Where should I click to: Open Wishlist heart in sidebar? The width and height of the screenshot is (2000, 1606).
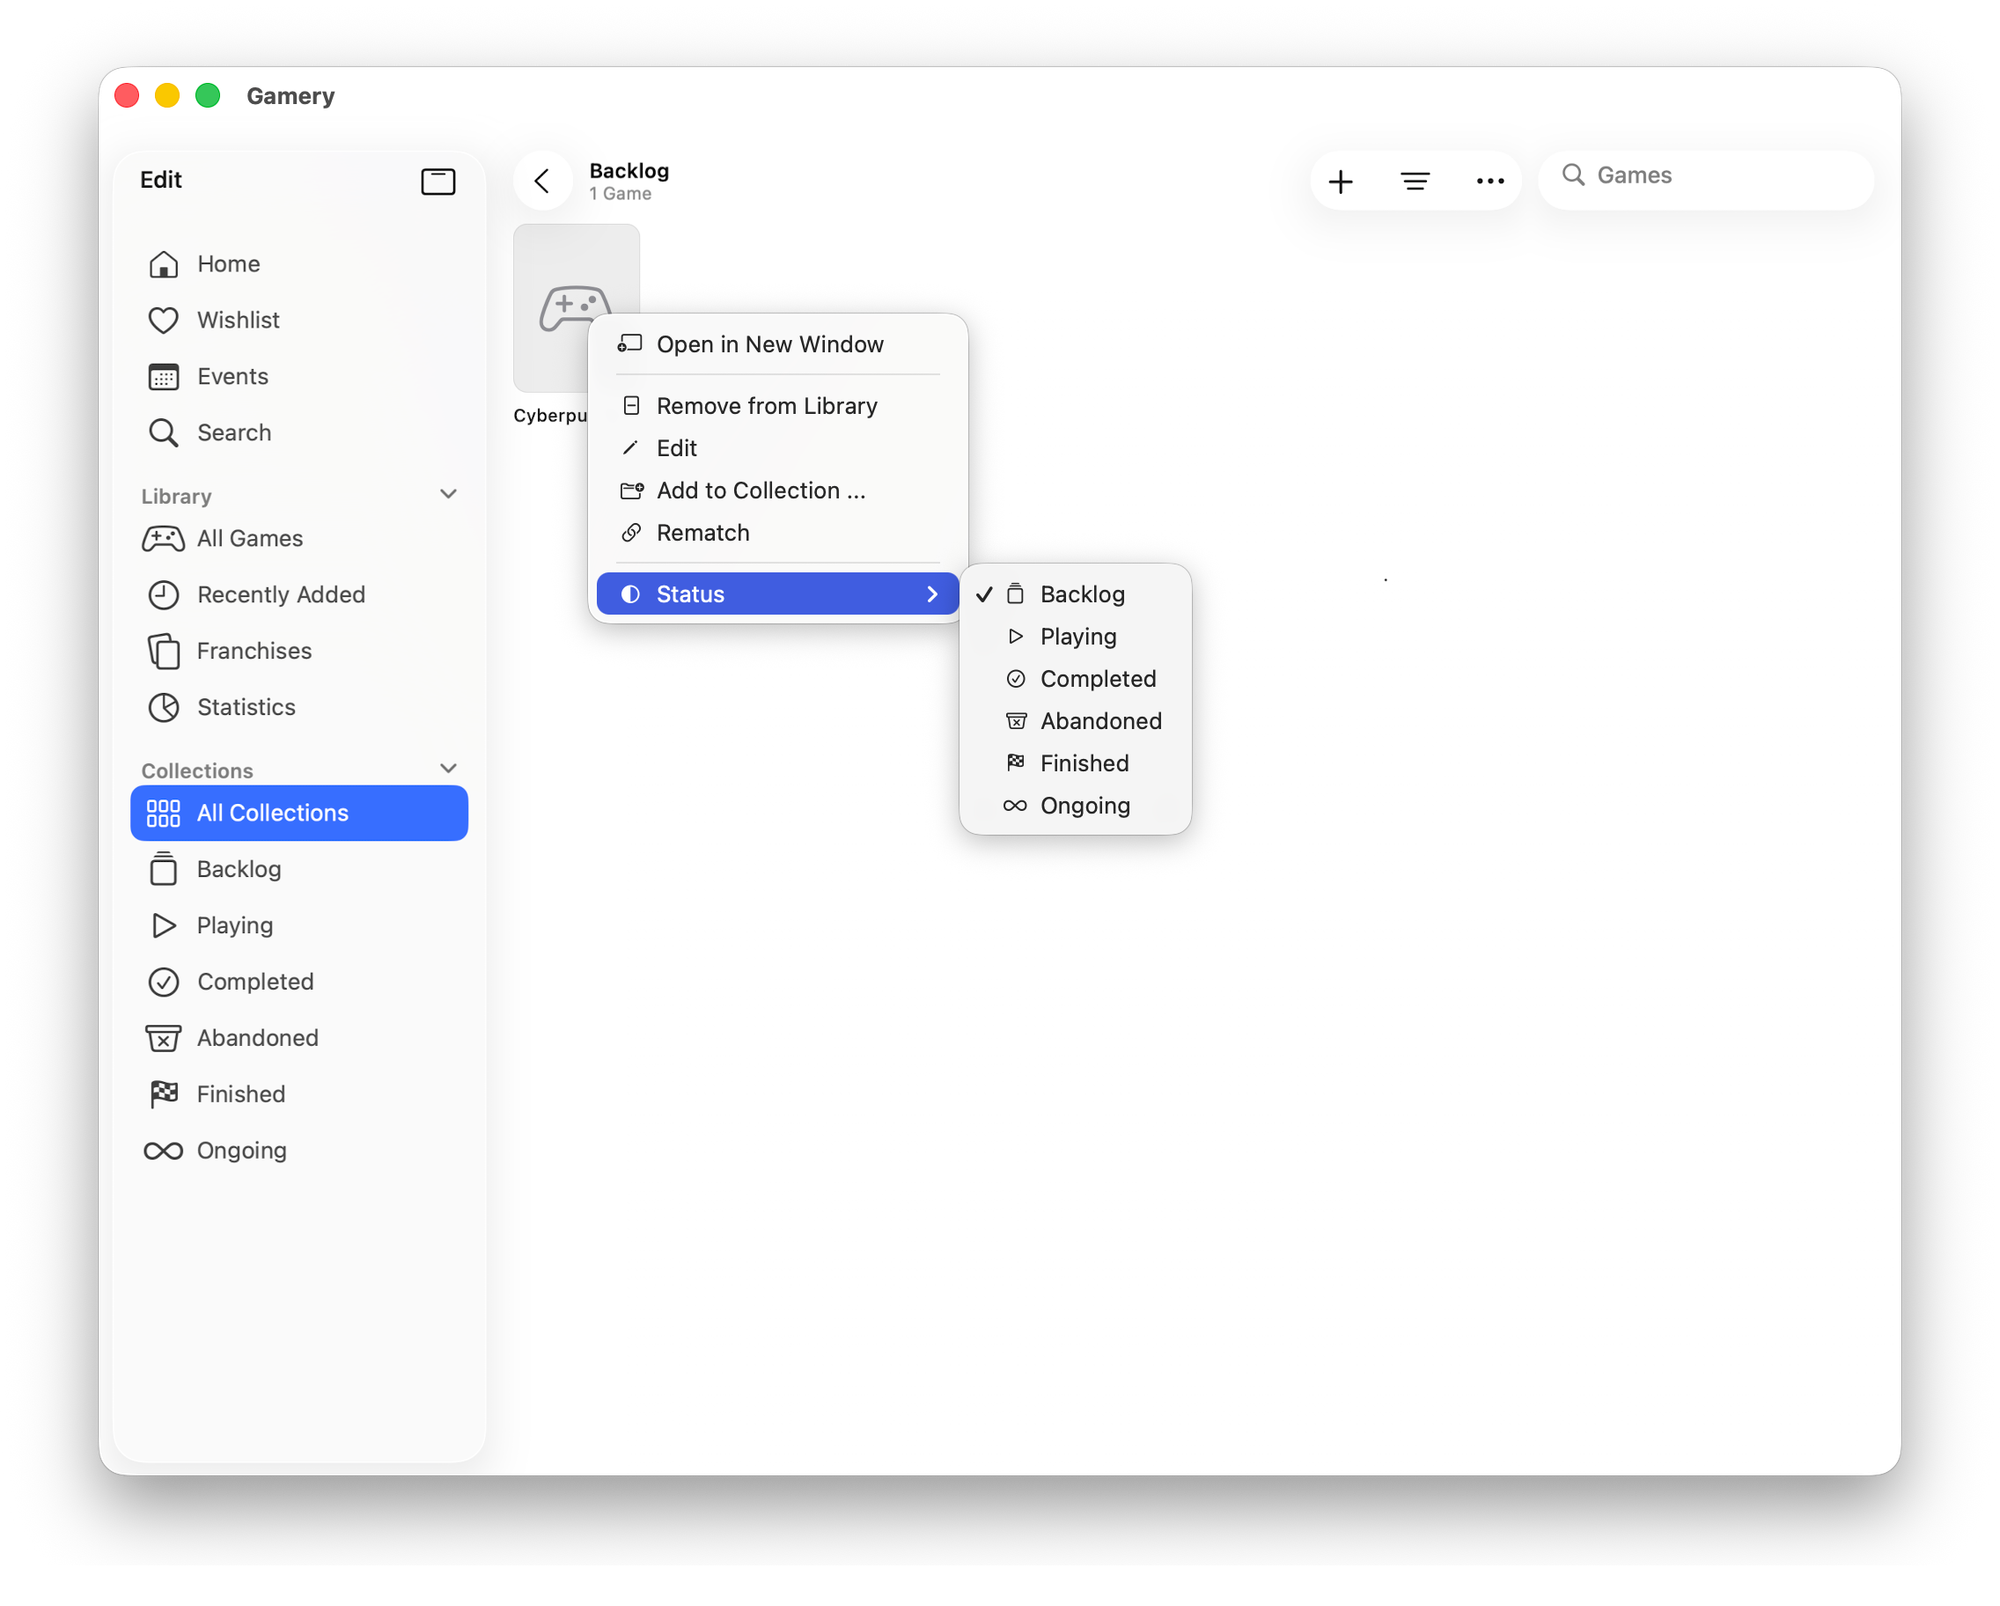coord(238,320)
